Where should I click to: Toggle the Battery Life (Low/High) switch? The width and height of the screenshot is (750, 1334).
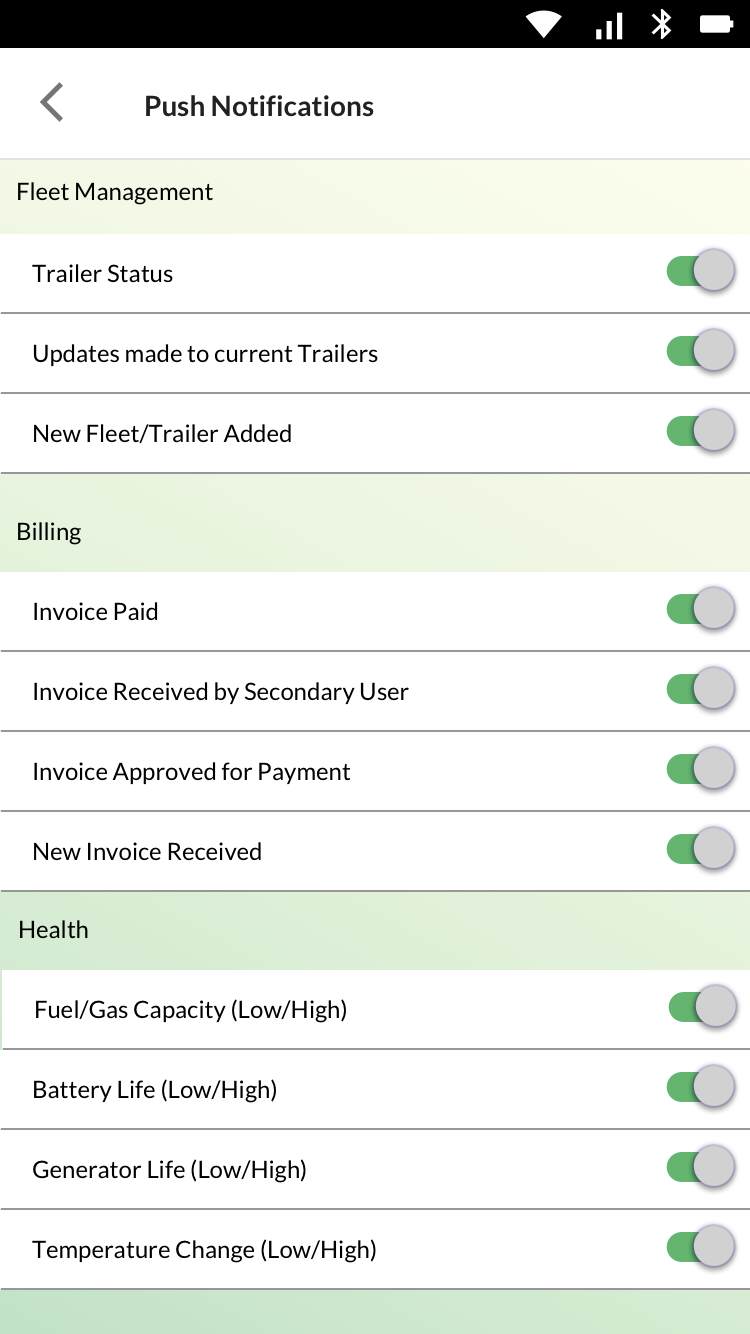(700, 1087)
